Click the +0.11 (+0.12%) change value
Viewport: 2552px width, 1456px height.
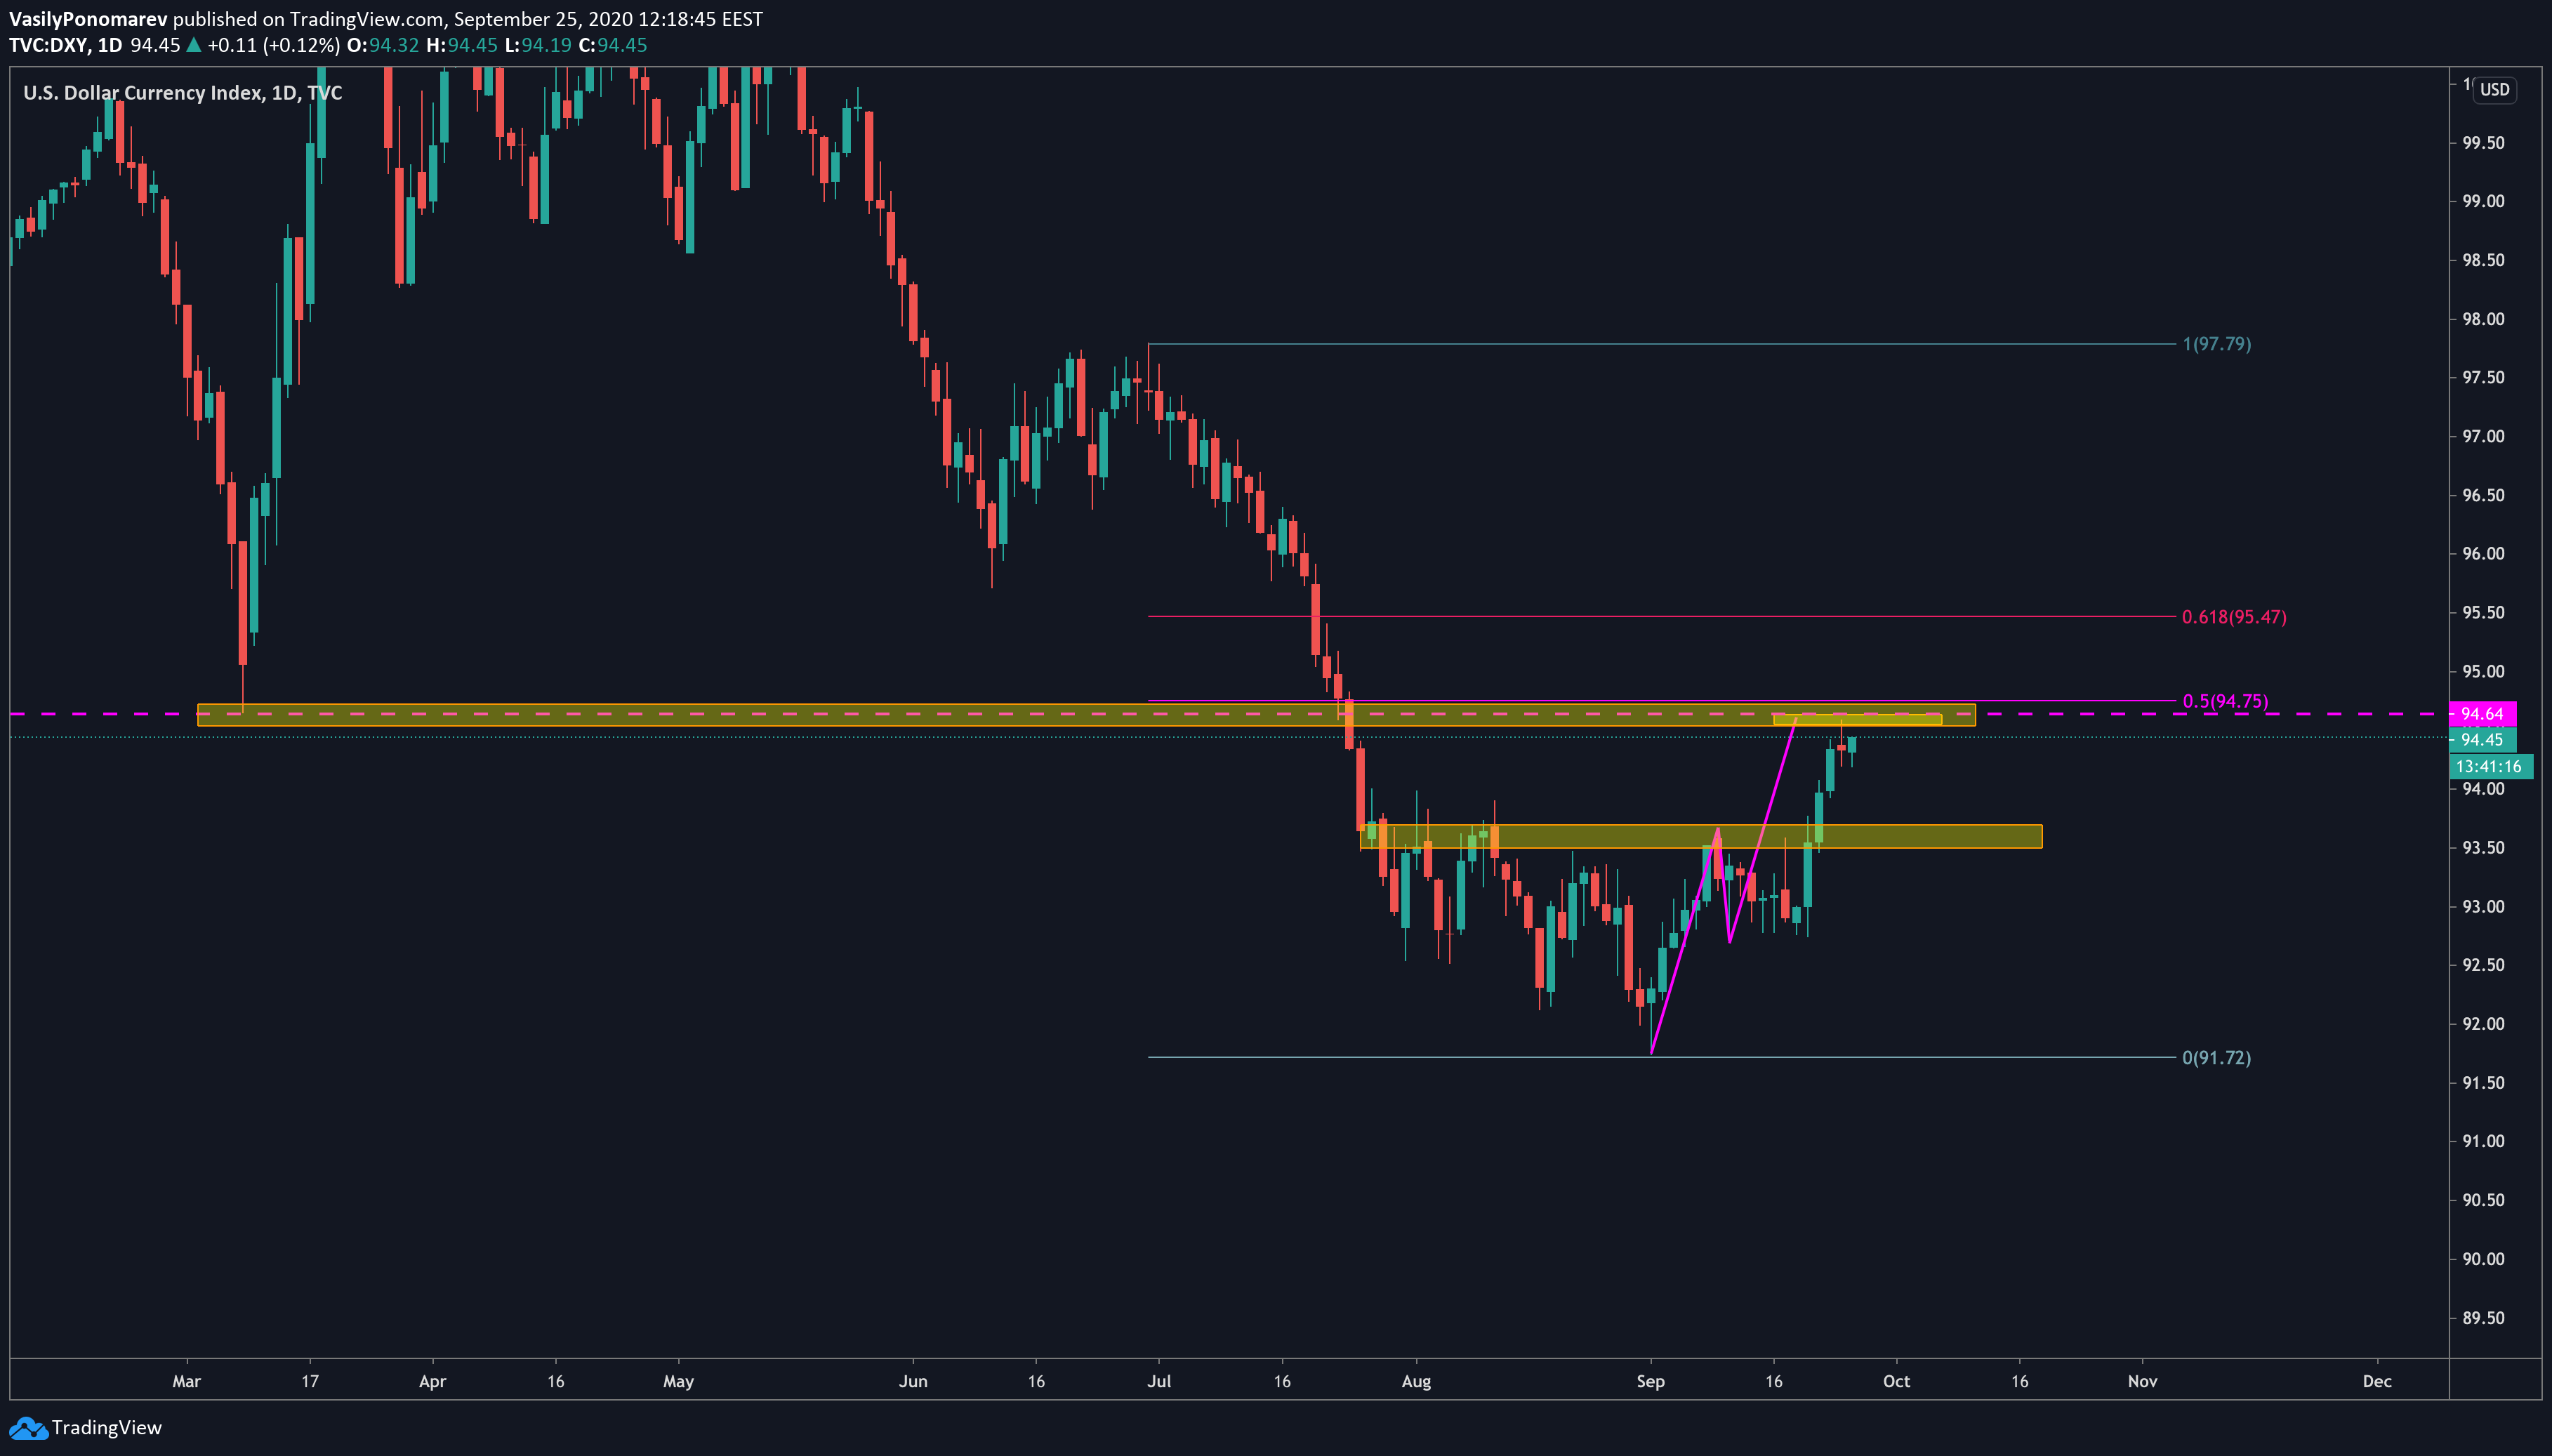point(274,46)
